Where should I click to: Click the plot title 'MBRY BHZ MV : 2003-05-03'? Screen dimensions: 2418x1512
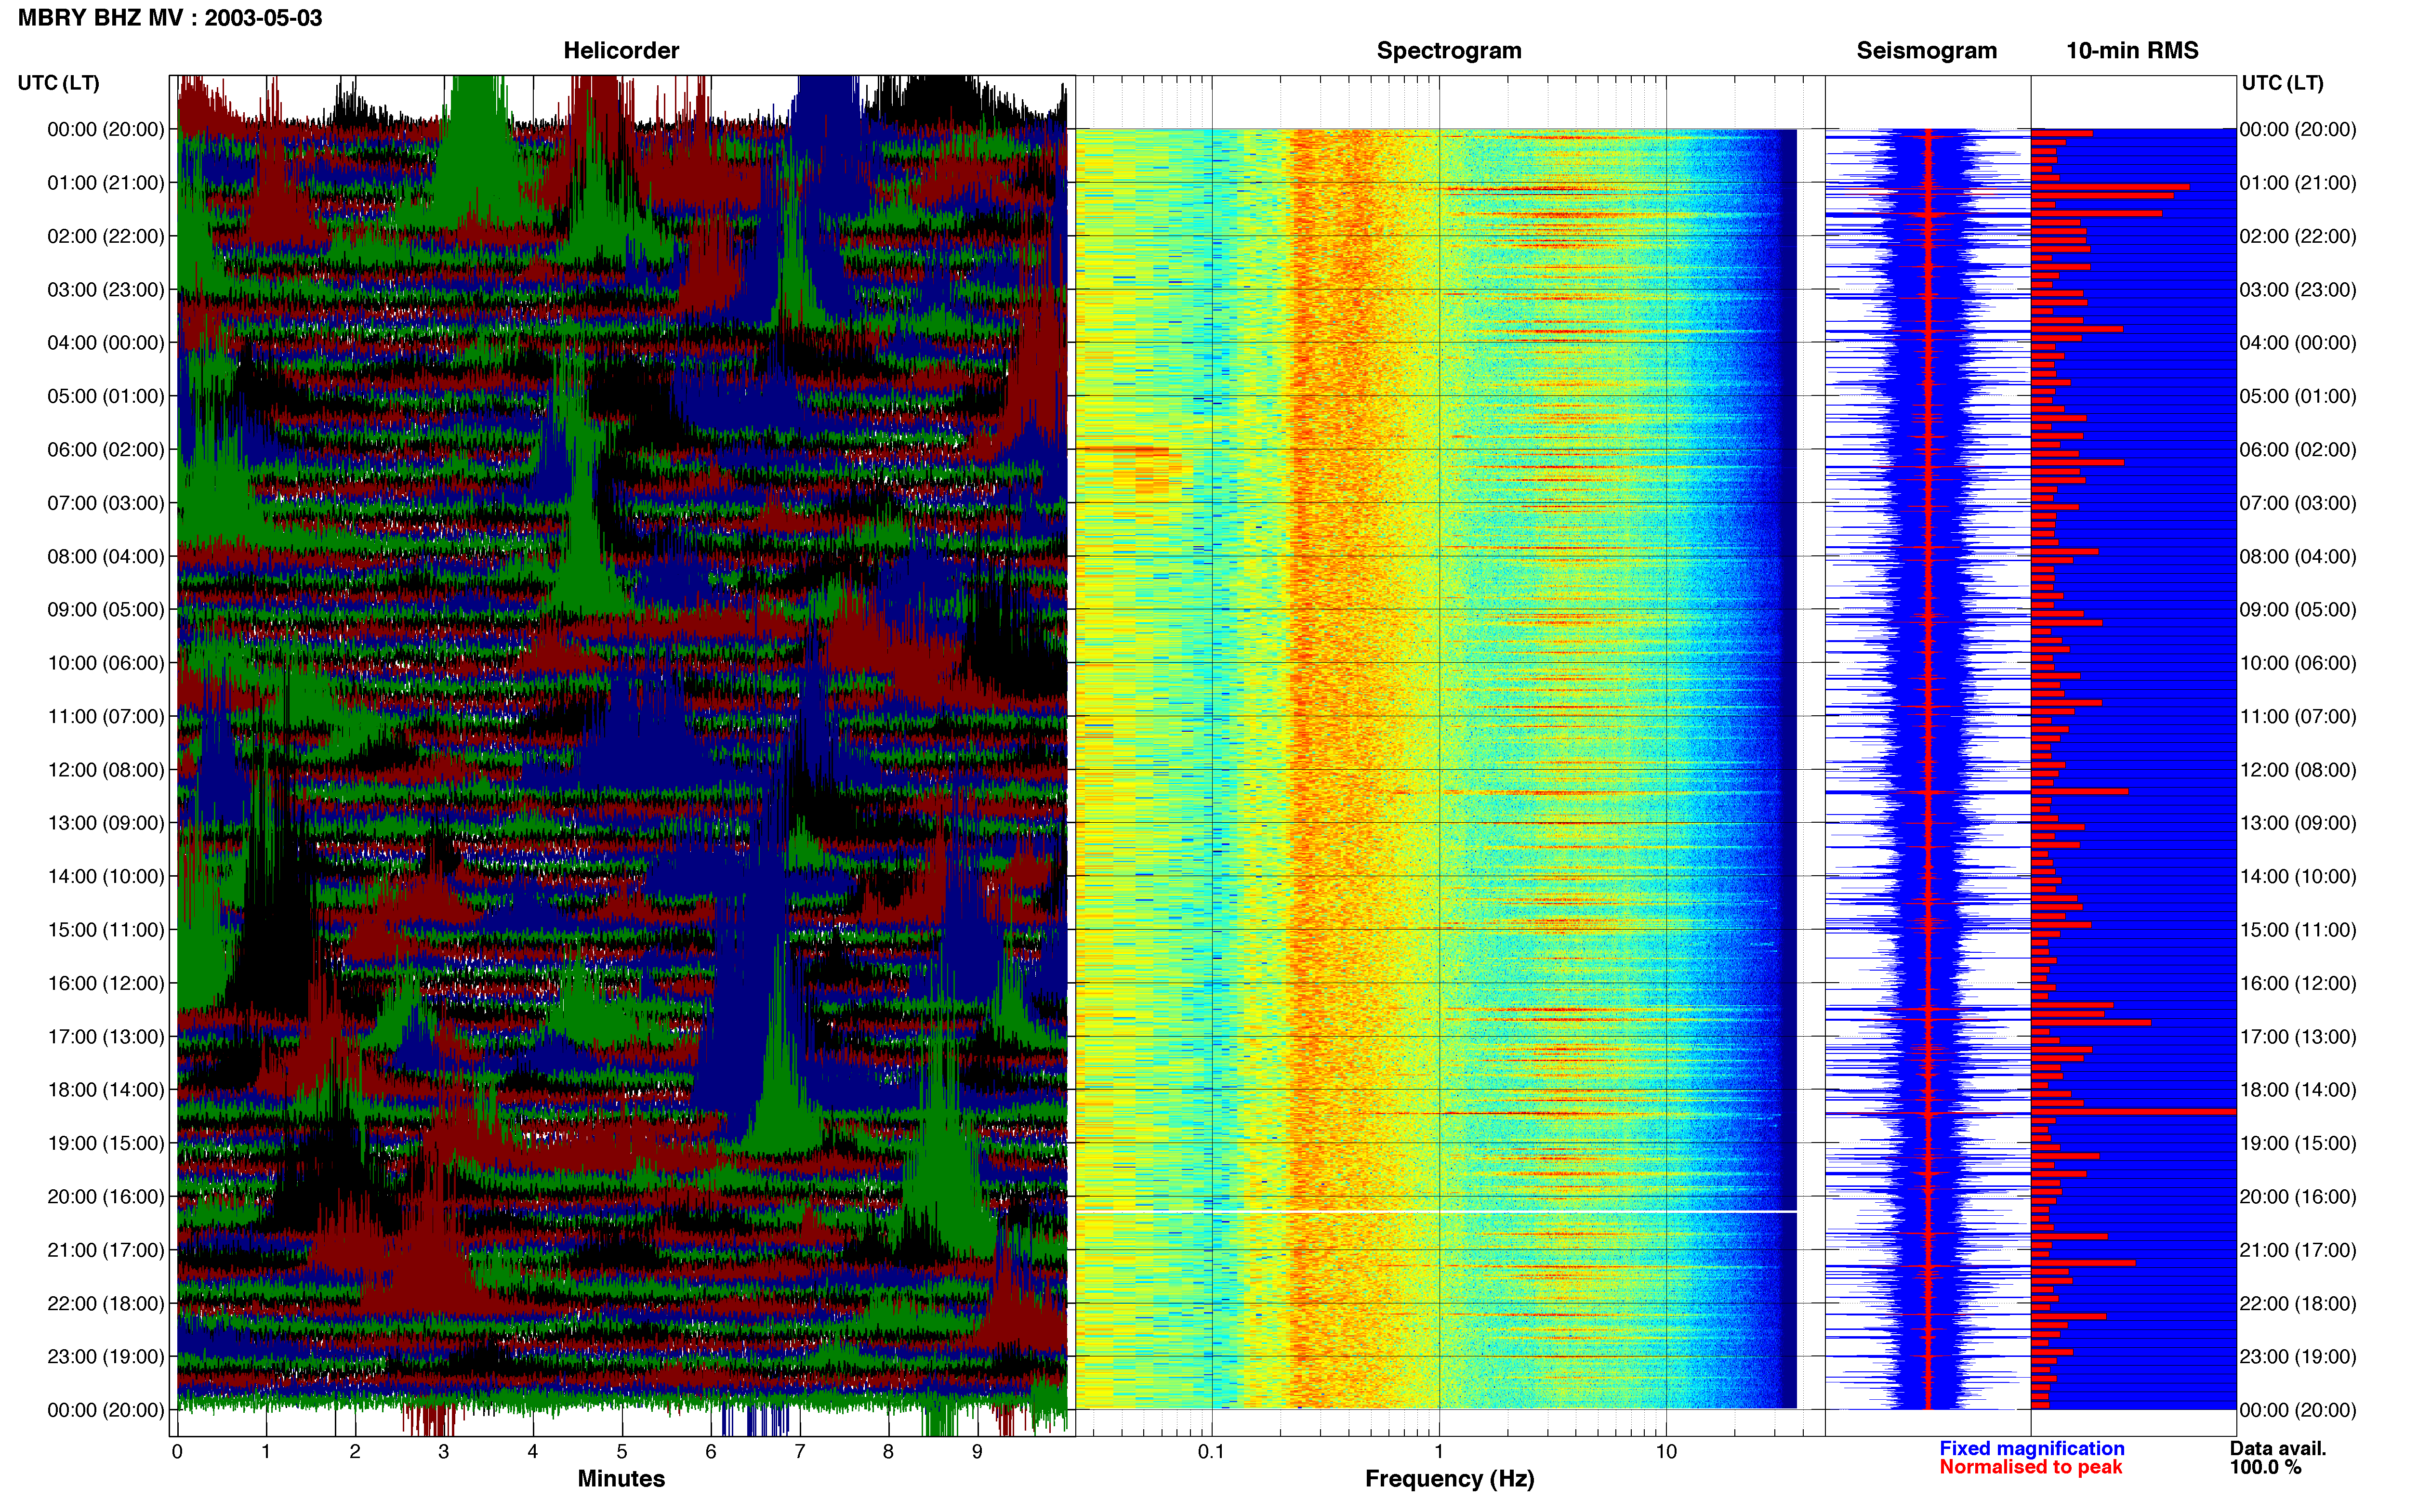[170, 18]
